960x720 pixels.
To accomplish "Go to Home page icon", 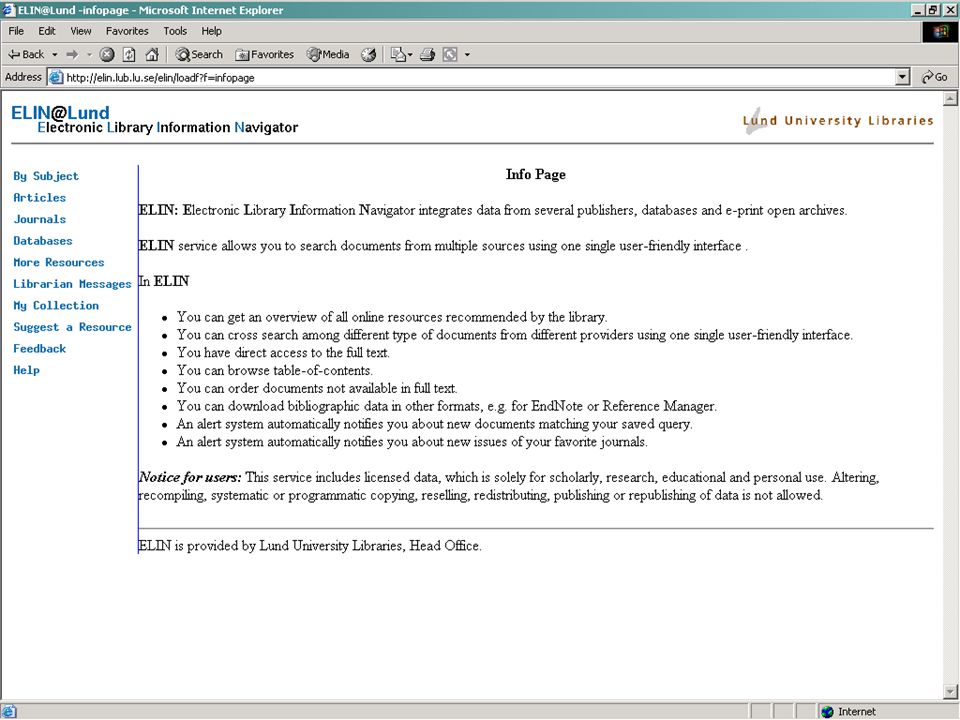I will pyautogui.click(x=152, y=54).
